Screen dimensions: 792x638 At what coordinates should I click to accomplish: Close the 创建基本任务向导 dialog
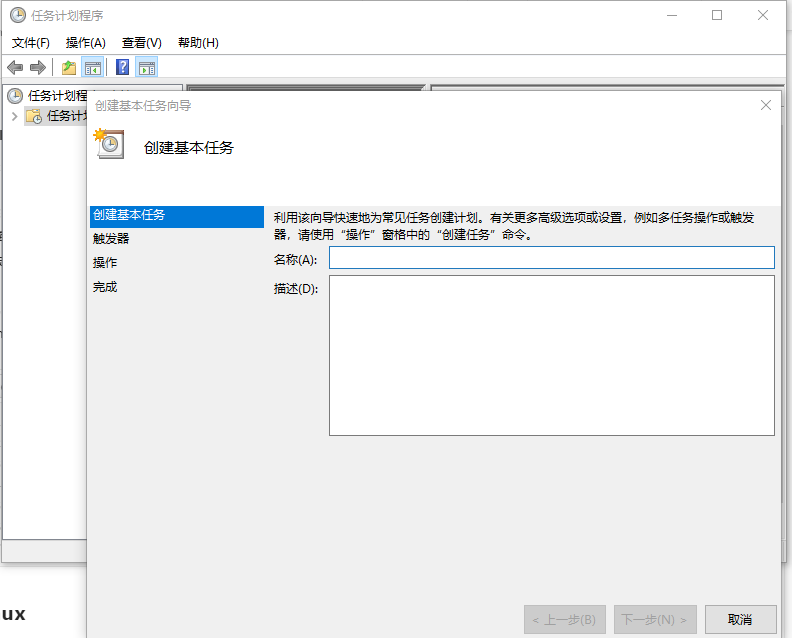(x=766, y=105)
